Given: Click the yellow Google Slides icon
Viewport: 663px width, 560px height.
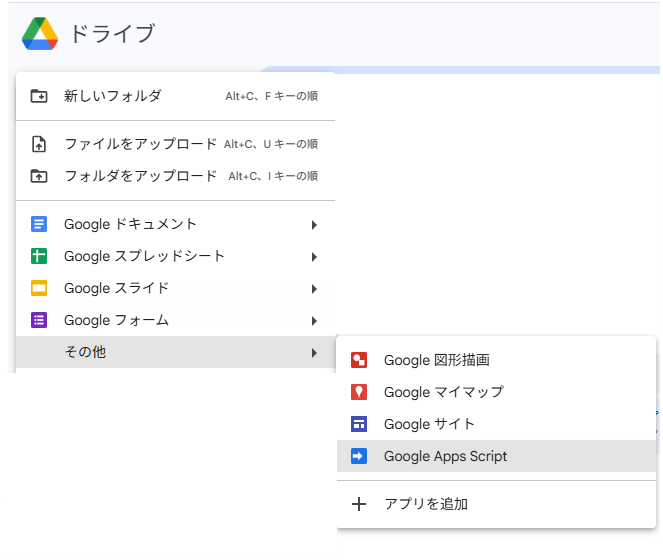Looking at the screenshot, I should pos(39,288).
